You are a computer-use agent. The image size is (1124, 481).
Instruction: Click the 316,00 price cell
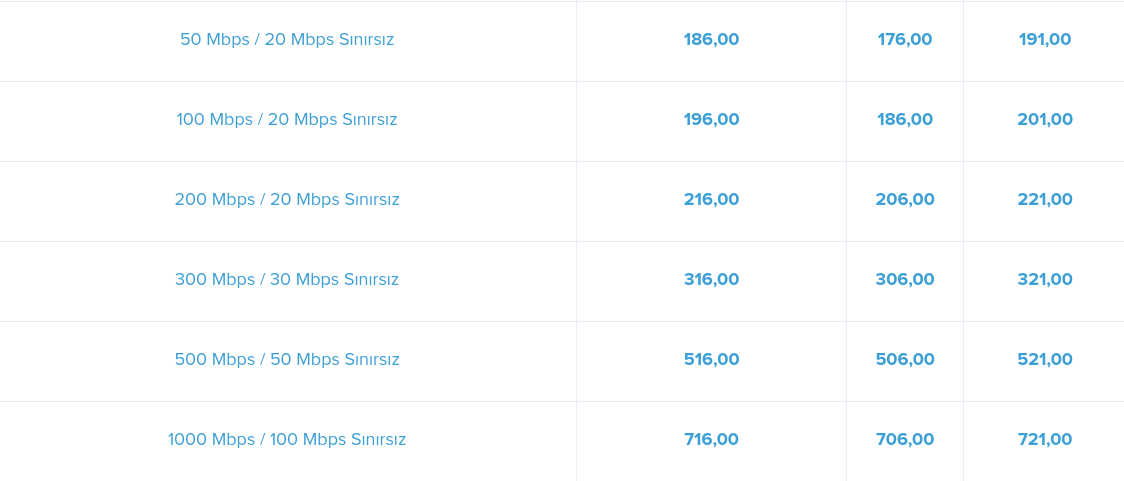[x=711, y=280]
